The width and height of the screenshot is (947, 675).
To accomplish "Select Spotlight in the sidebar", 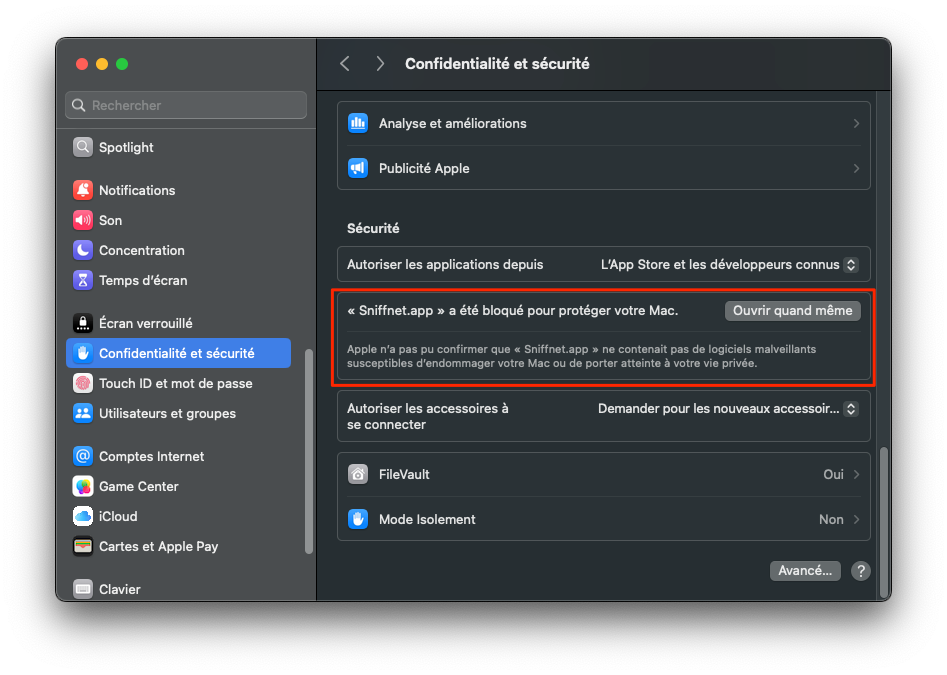I will (x=178, y=147).
